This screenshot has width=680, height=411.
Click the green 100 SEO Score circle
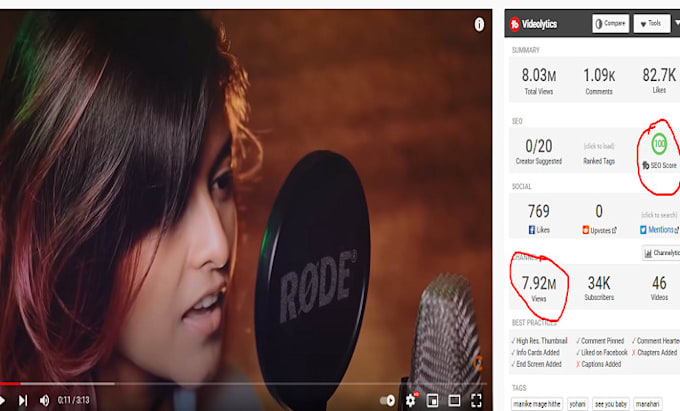point(659,144)
